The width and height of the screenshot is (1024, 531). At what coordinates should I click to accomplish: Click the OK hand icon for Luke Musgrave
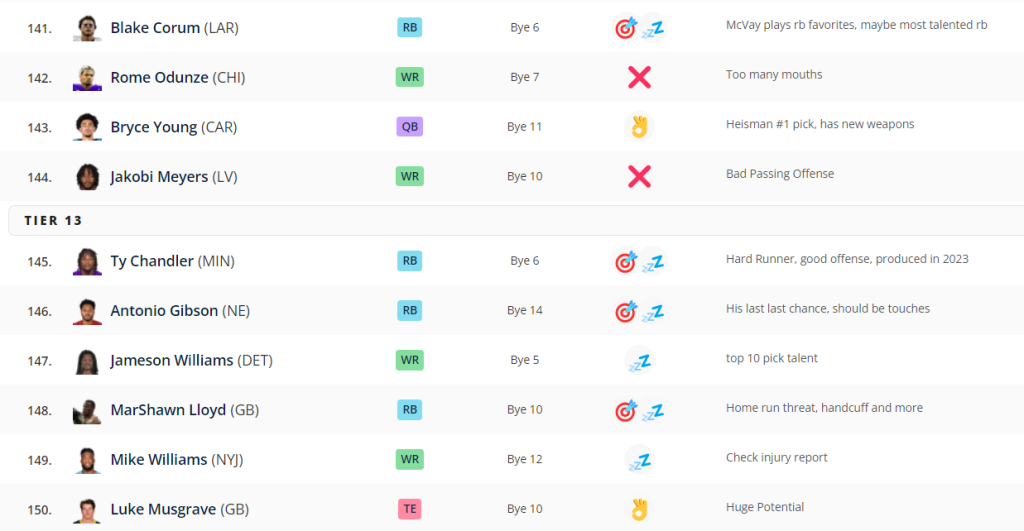point(639,509)
